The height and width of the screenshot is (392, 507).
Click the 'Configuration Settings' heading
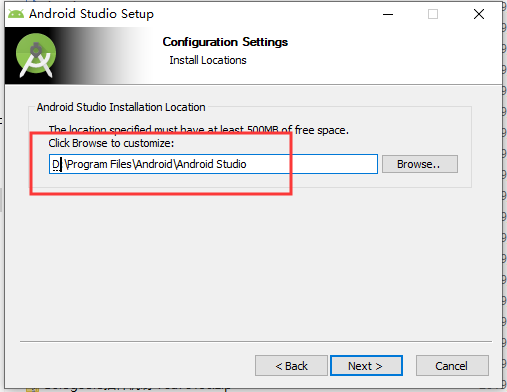225,42
